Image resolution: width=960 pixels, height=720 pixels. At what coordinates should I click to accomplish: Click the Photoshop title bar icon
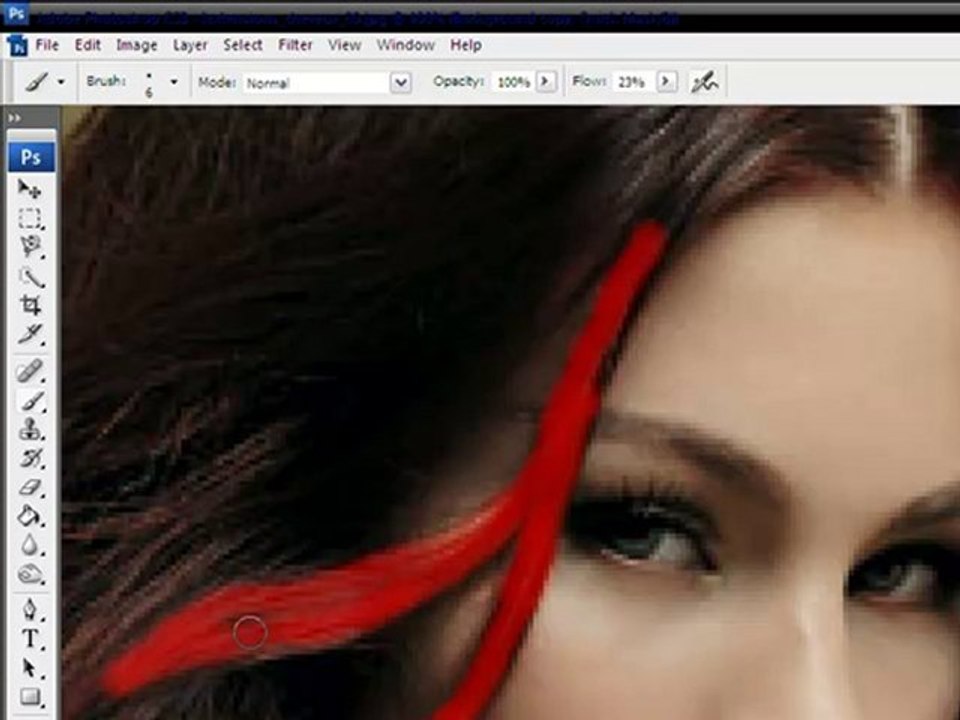(15, 12)
